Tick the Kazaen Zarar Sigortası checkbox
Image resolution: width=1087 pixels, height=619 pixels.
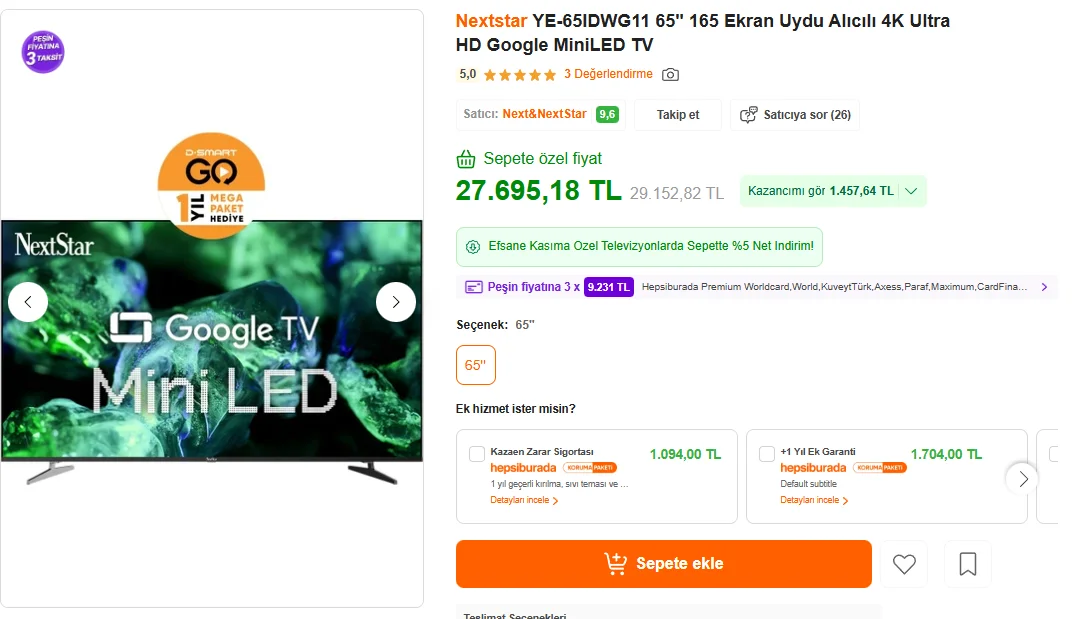click(x=477, y=454)
